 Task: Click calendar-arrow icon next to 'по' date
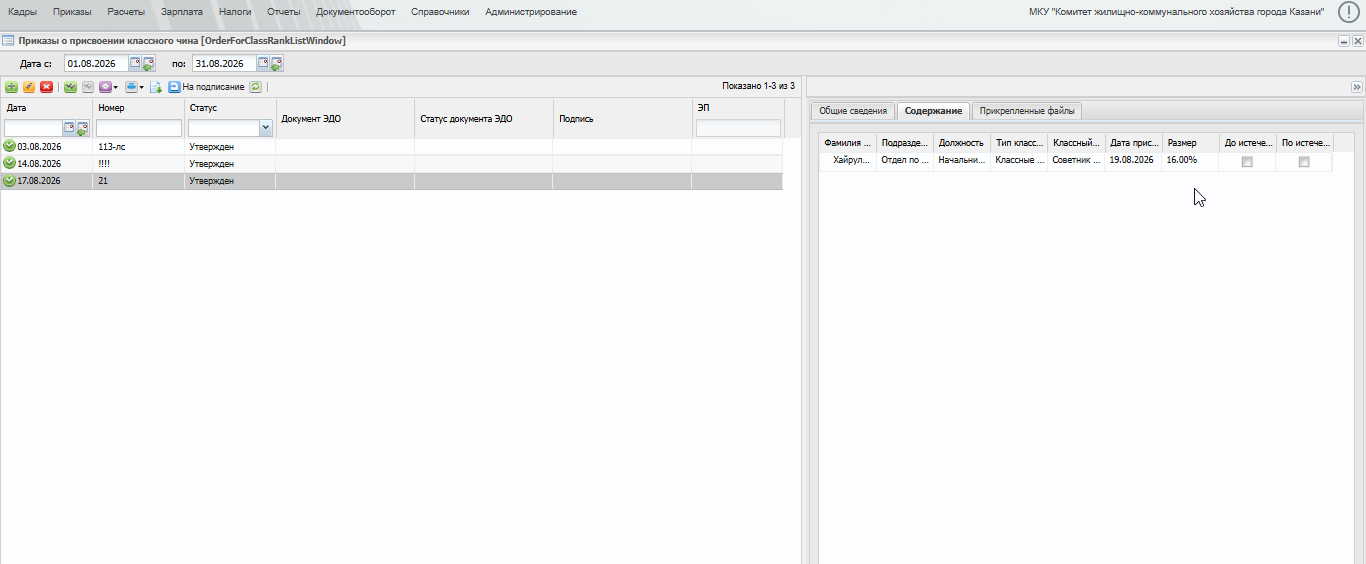pyautogui.click(x=276, y=63)
